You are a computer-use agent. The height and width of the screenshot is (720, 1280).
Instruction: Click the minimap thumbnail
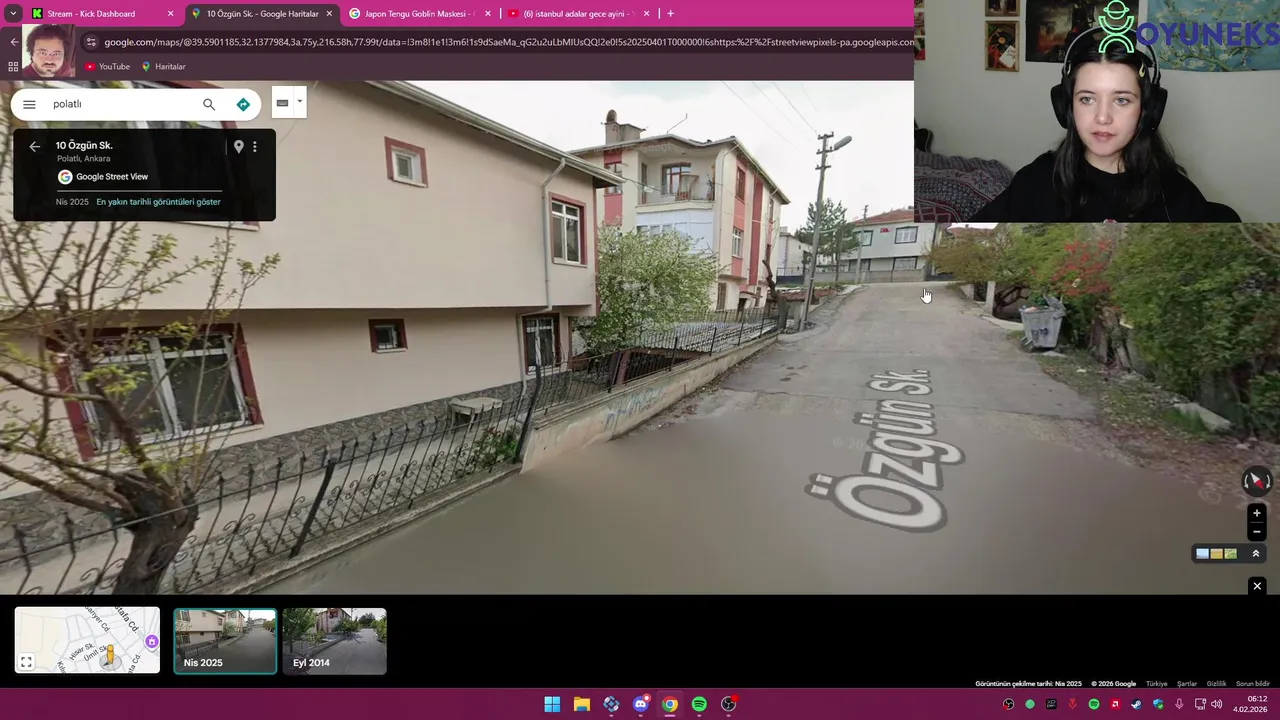point(87,640)
